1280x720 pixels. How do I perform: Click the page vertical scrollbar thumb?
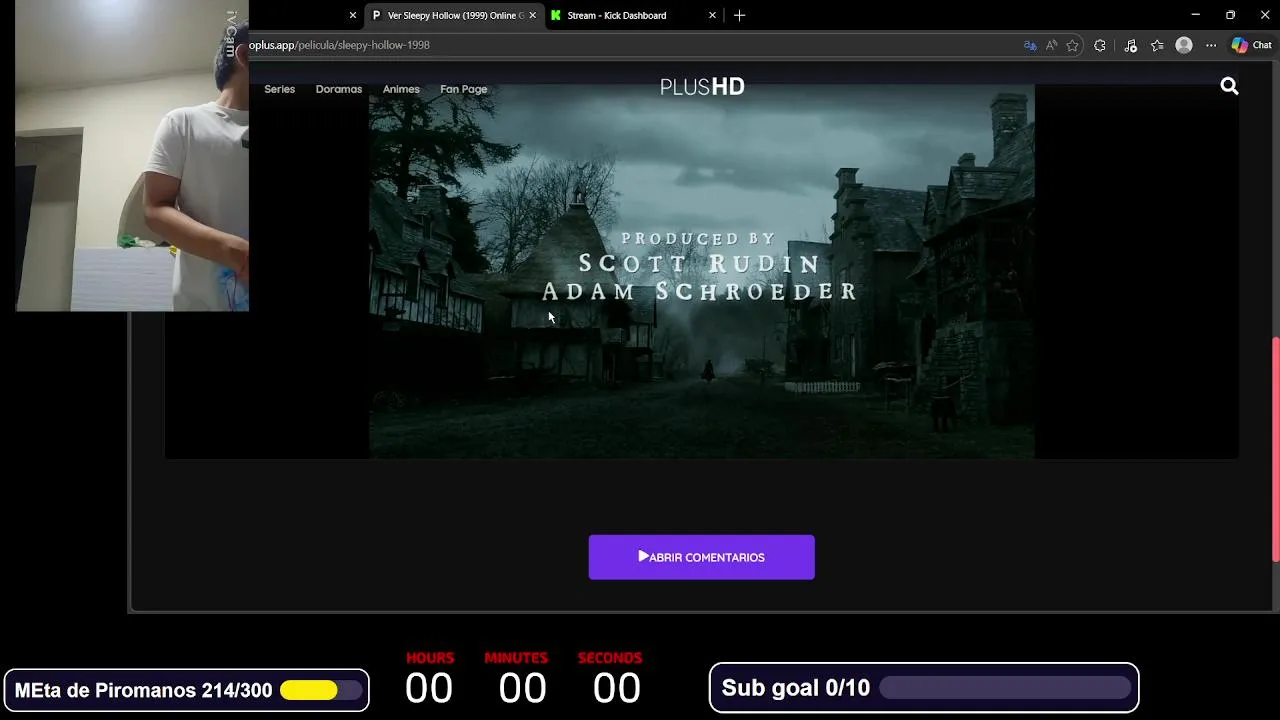click(x=1275, y=450)
